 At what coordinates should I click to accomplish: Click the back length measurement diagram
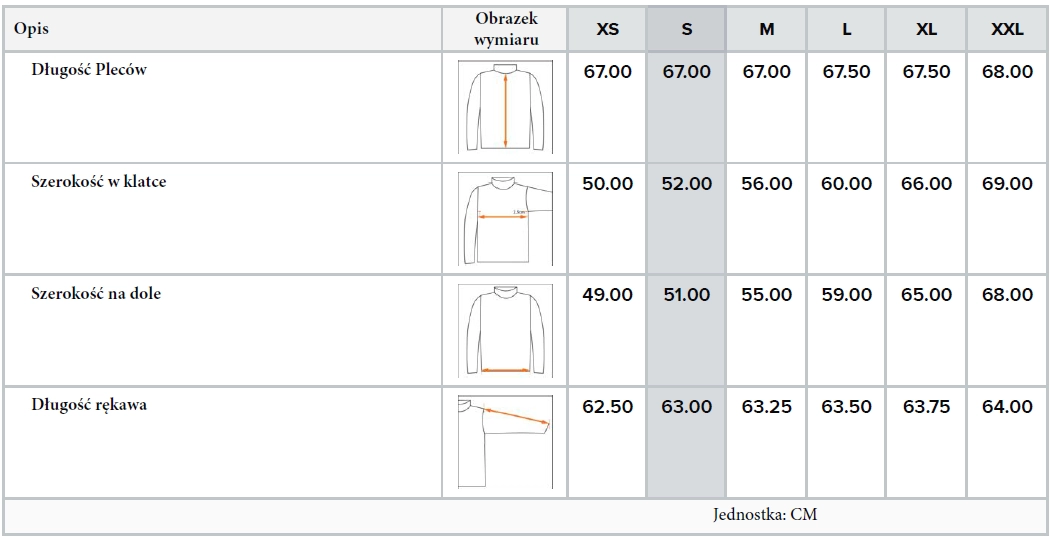coord(505,108)
